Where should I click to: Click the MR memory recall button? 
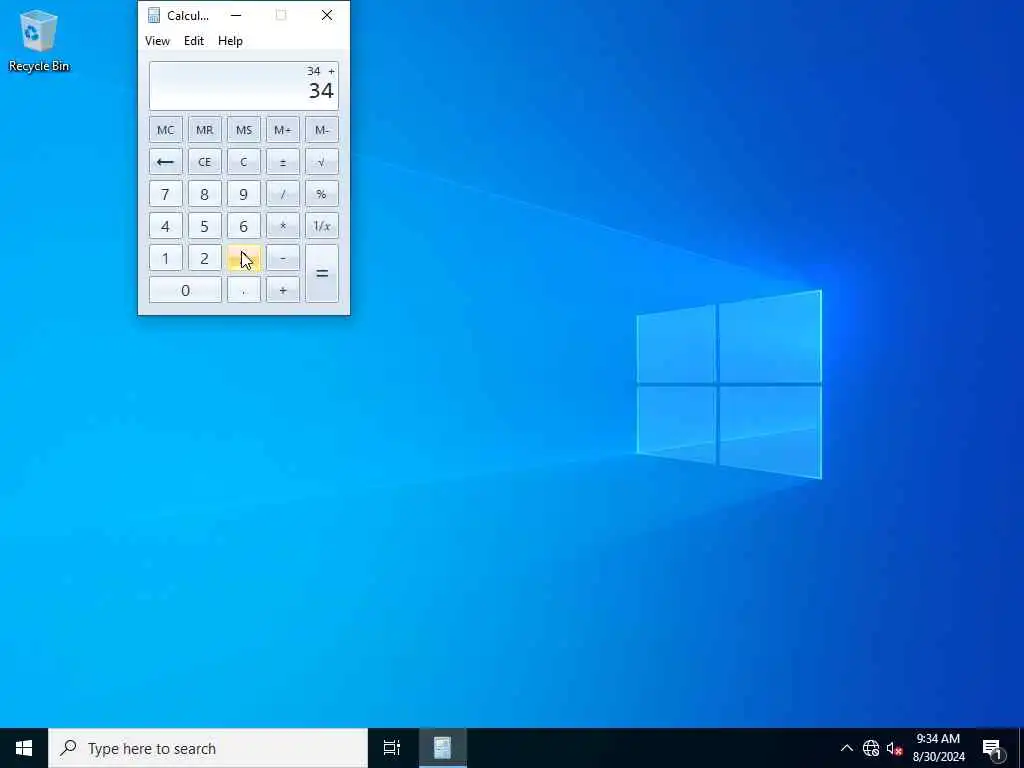pos(204,130)
